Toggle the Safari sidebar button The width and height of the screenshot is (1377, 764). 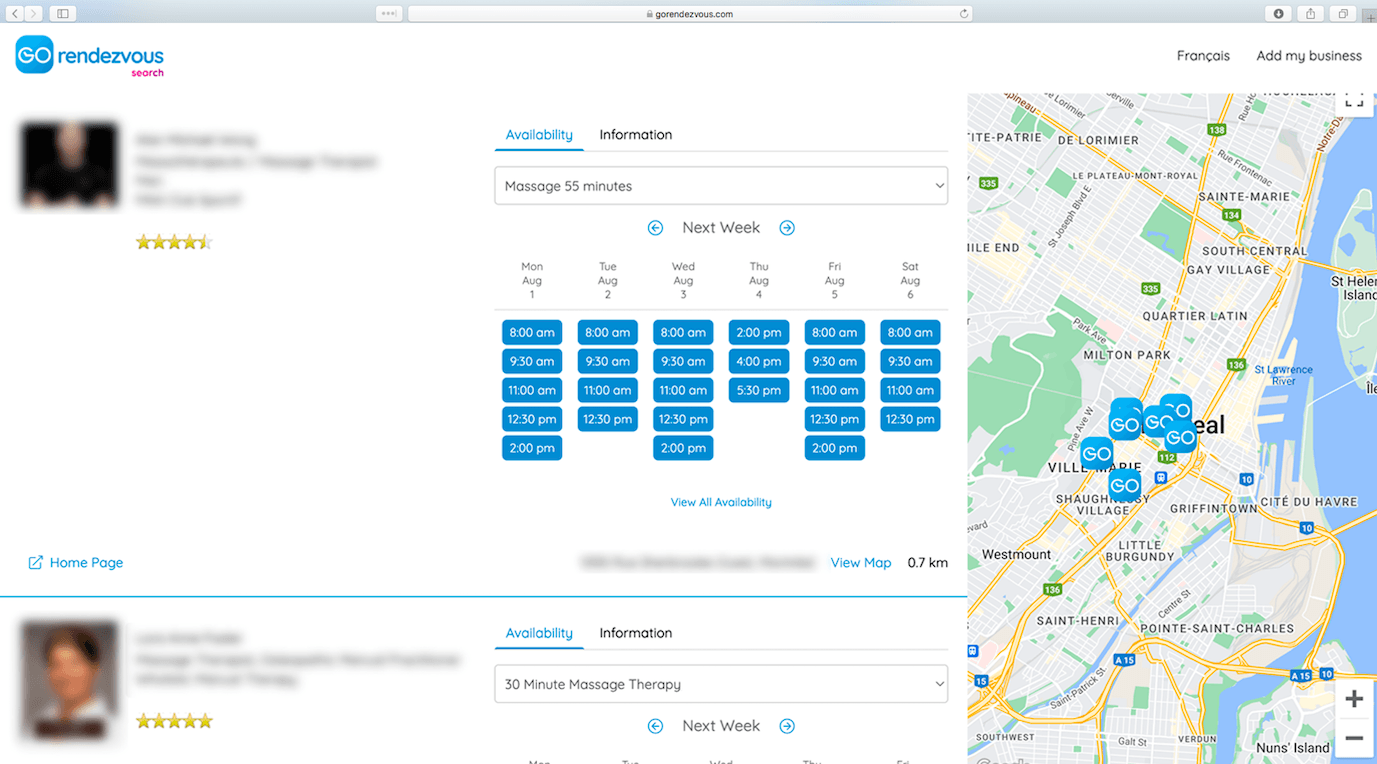point(63,14)
